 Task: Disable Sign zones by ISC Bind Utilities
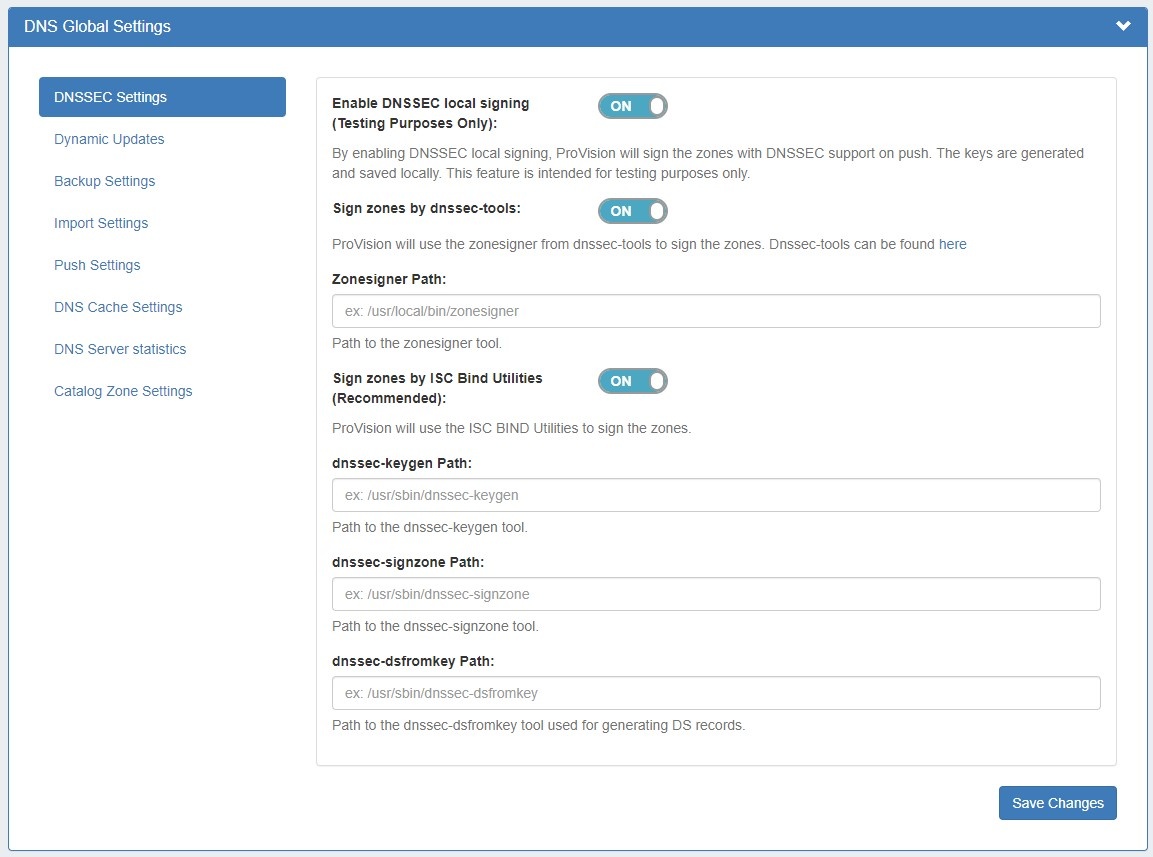632,381
